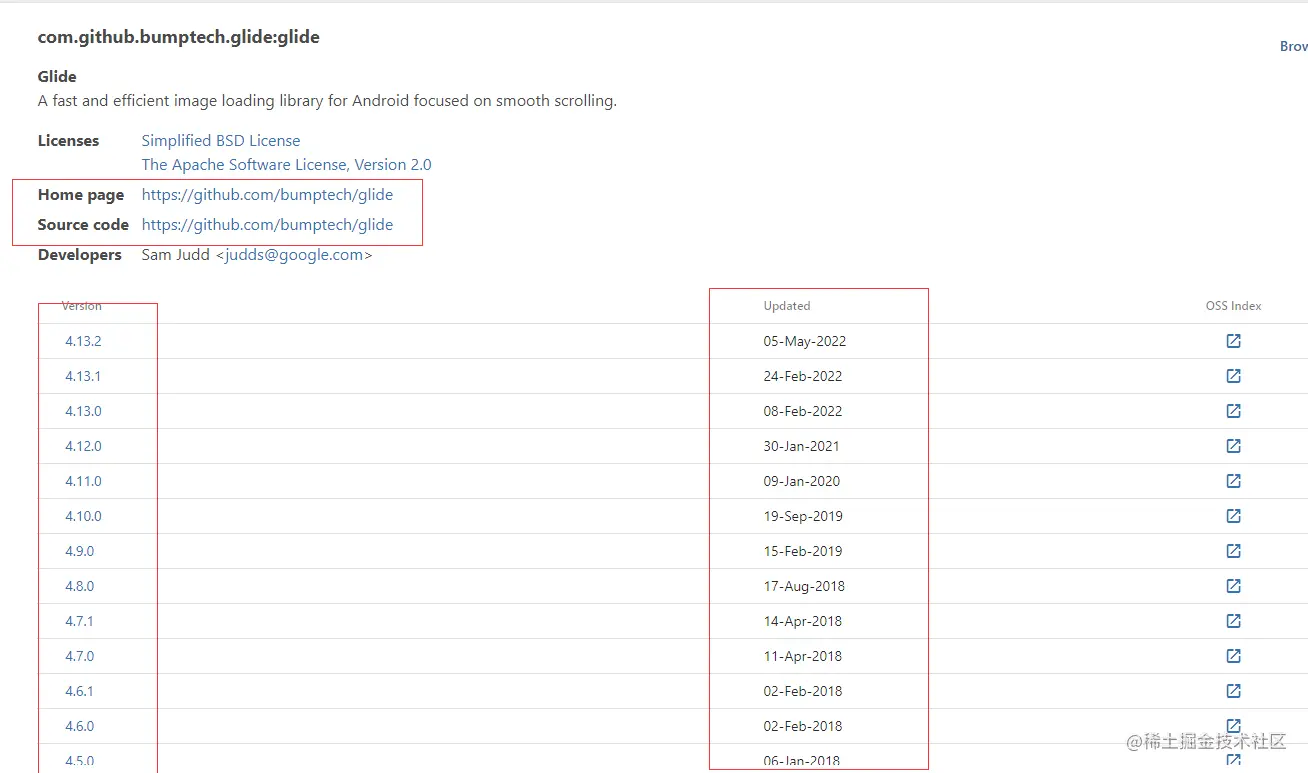Select the date 09-Jan-2020
This screenshot has width=1308, height=773.
point(802,481)
